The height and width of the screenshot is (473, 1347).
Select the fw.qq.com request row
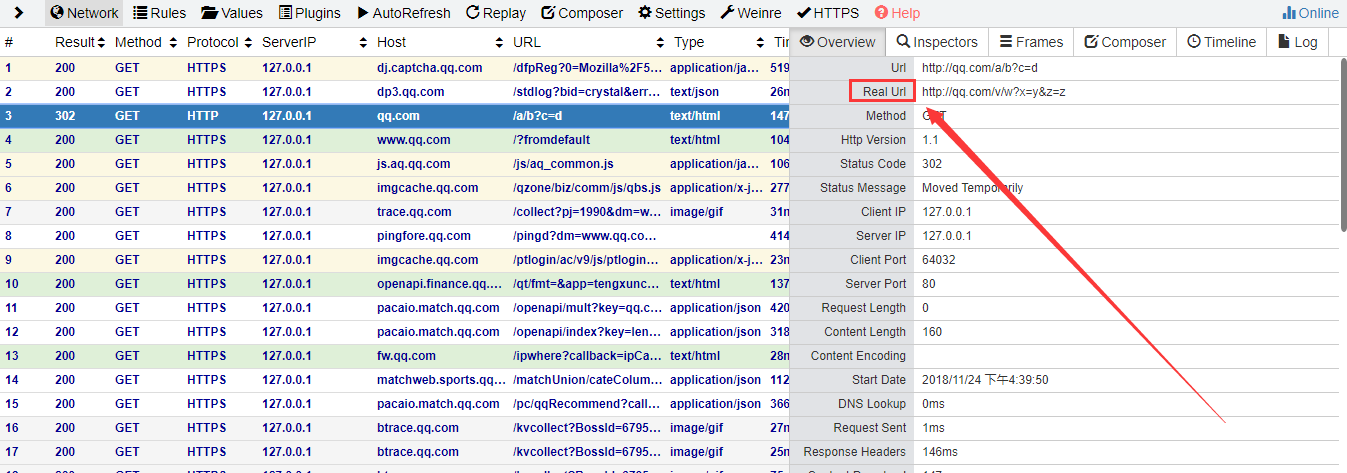[395, 356]
